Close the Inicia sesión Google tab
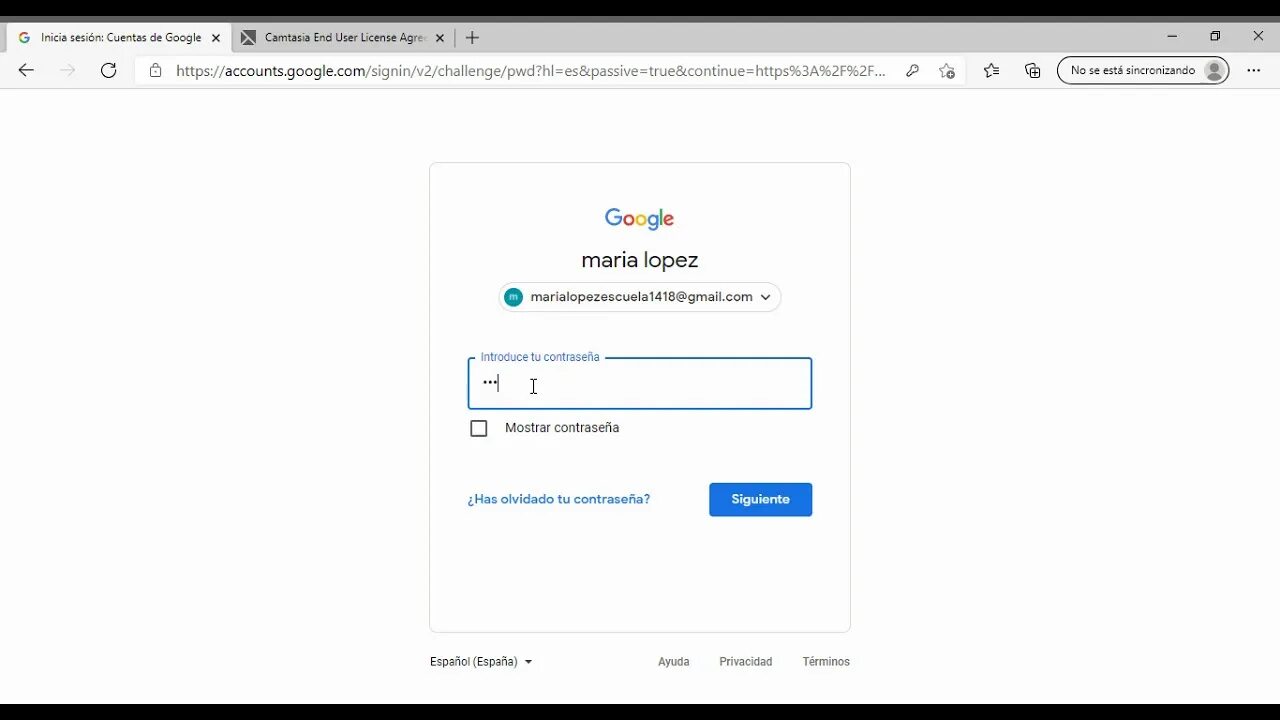The width and height of the screenshot is (1280, 720). point(216,38)
